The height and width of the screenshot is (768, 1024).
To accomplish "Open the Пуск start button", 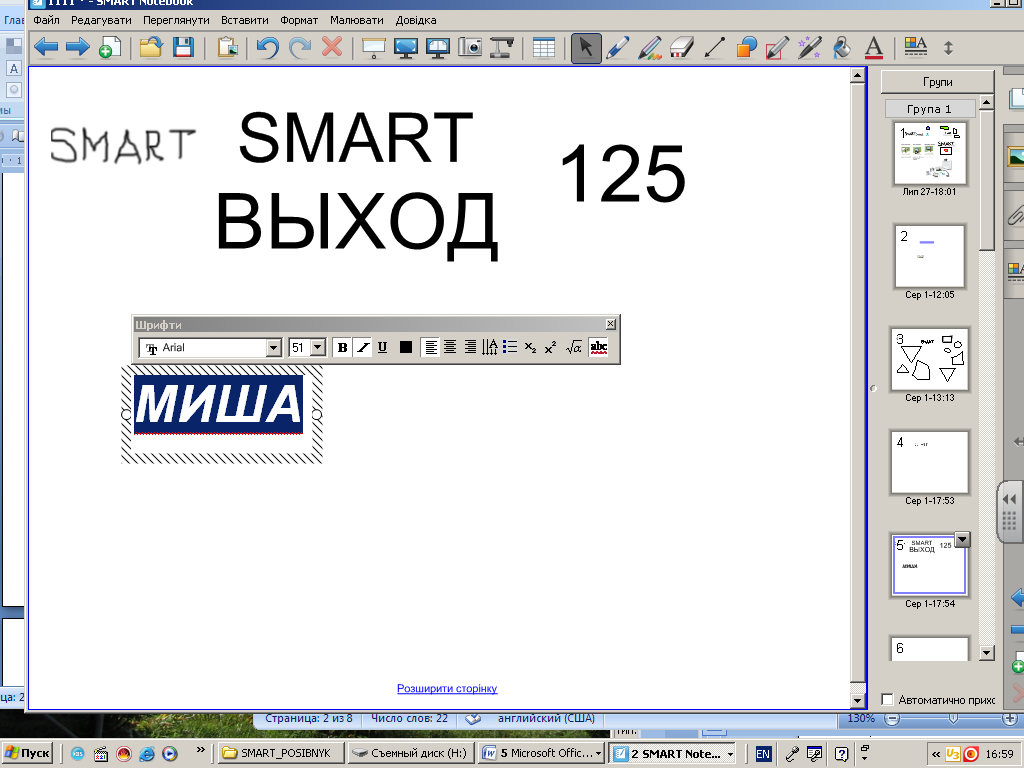I will pos(27,753).
